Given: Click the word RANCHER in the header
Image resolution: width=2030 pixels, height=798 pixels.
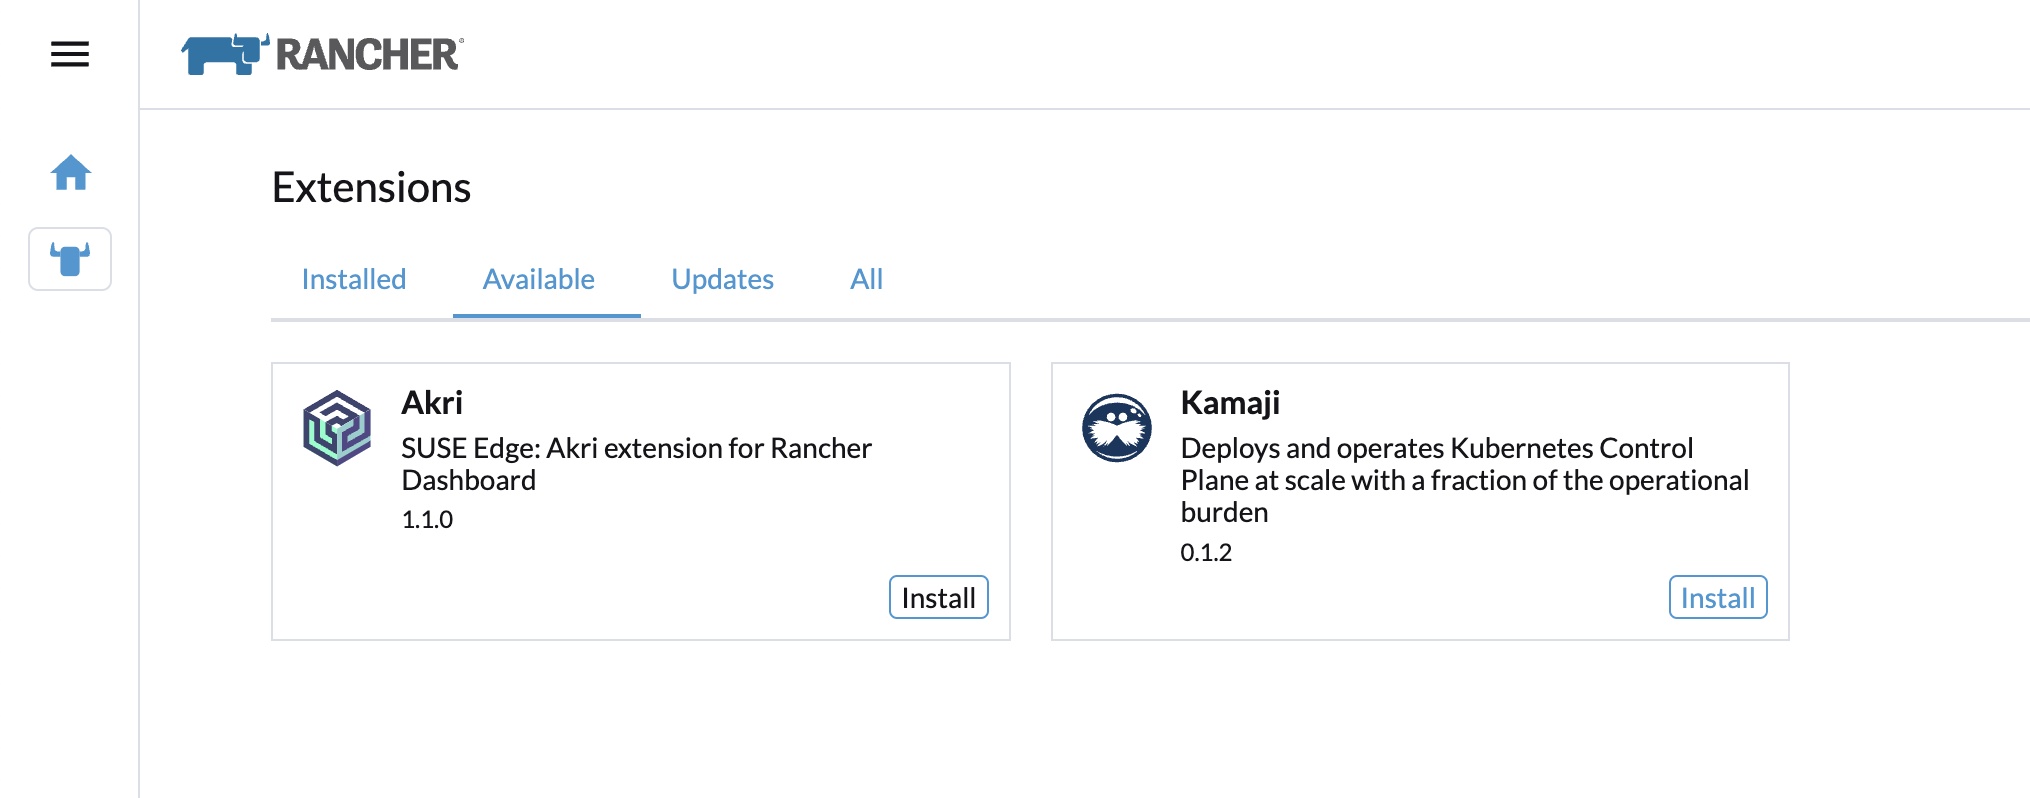Looking at the screenshot, I should pyautogui.click(x=368, y=55).
